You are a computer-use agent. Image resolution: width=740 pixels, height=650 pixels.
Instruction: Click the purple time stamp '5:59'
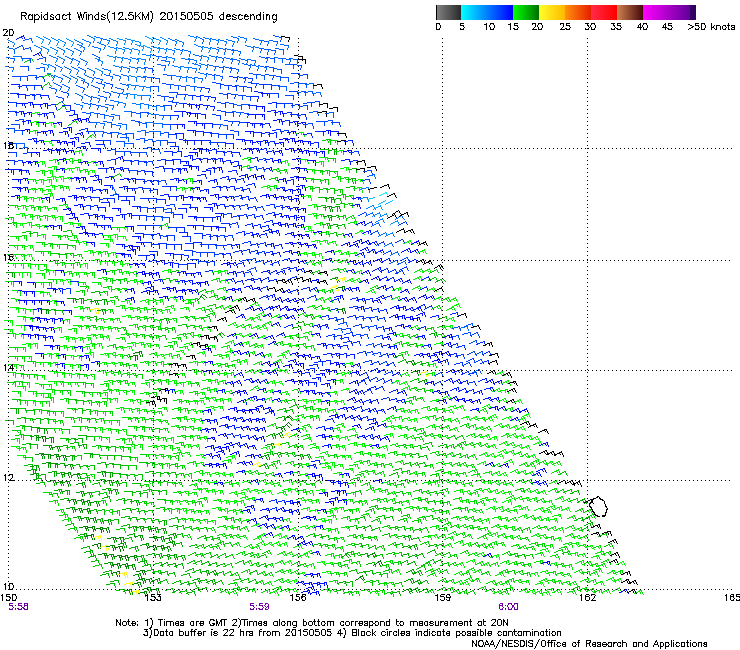260,607
